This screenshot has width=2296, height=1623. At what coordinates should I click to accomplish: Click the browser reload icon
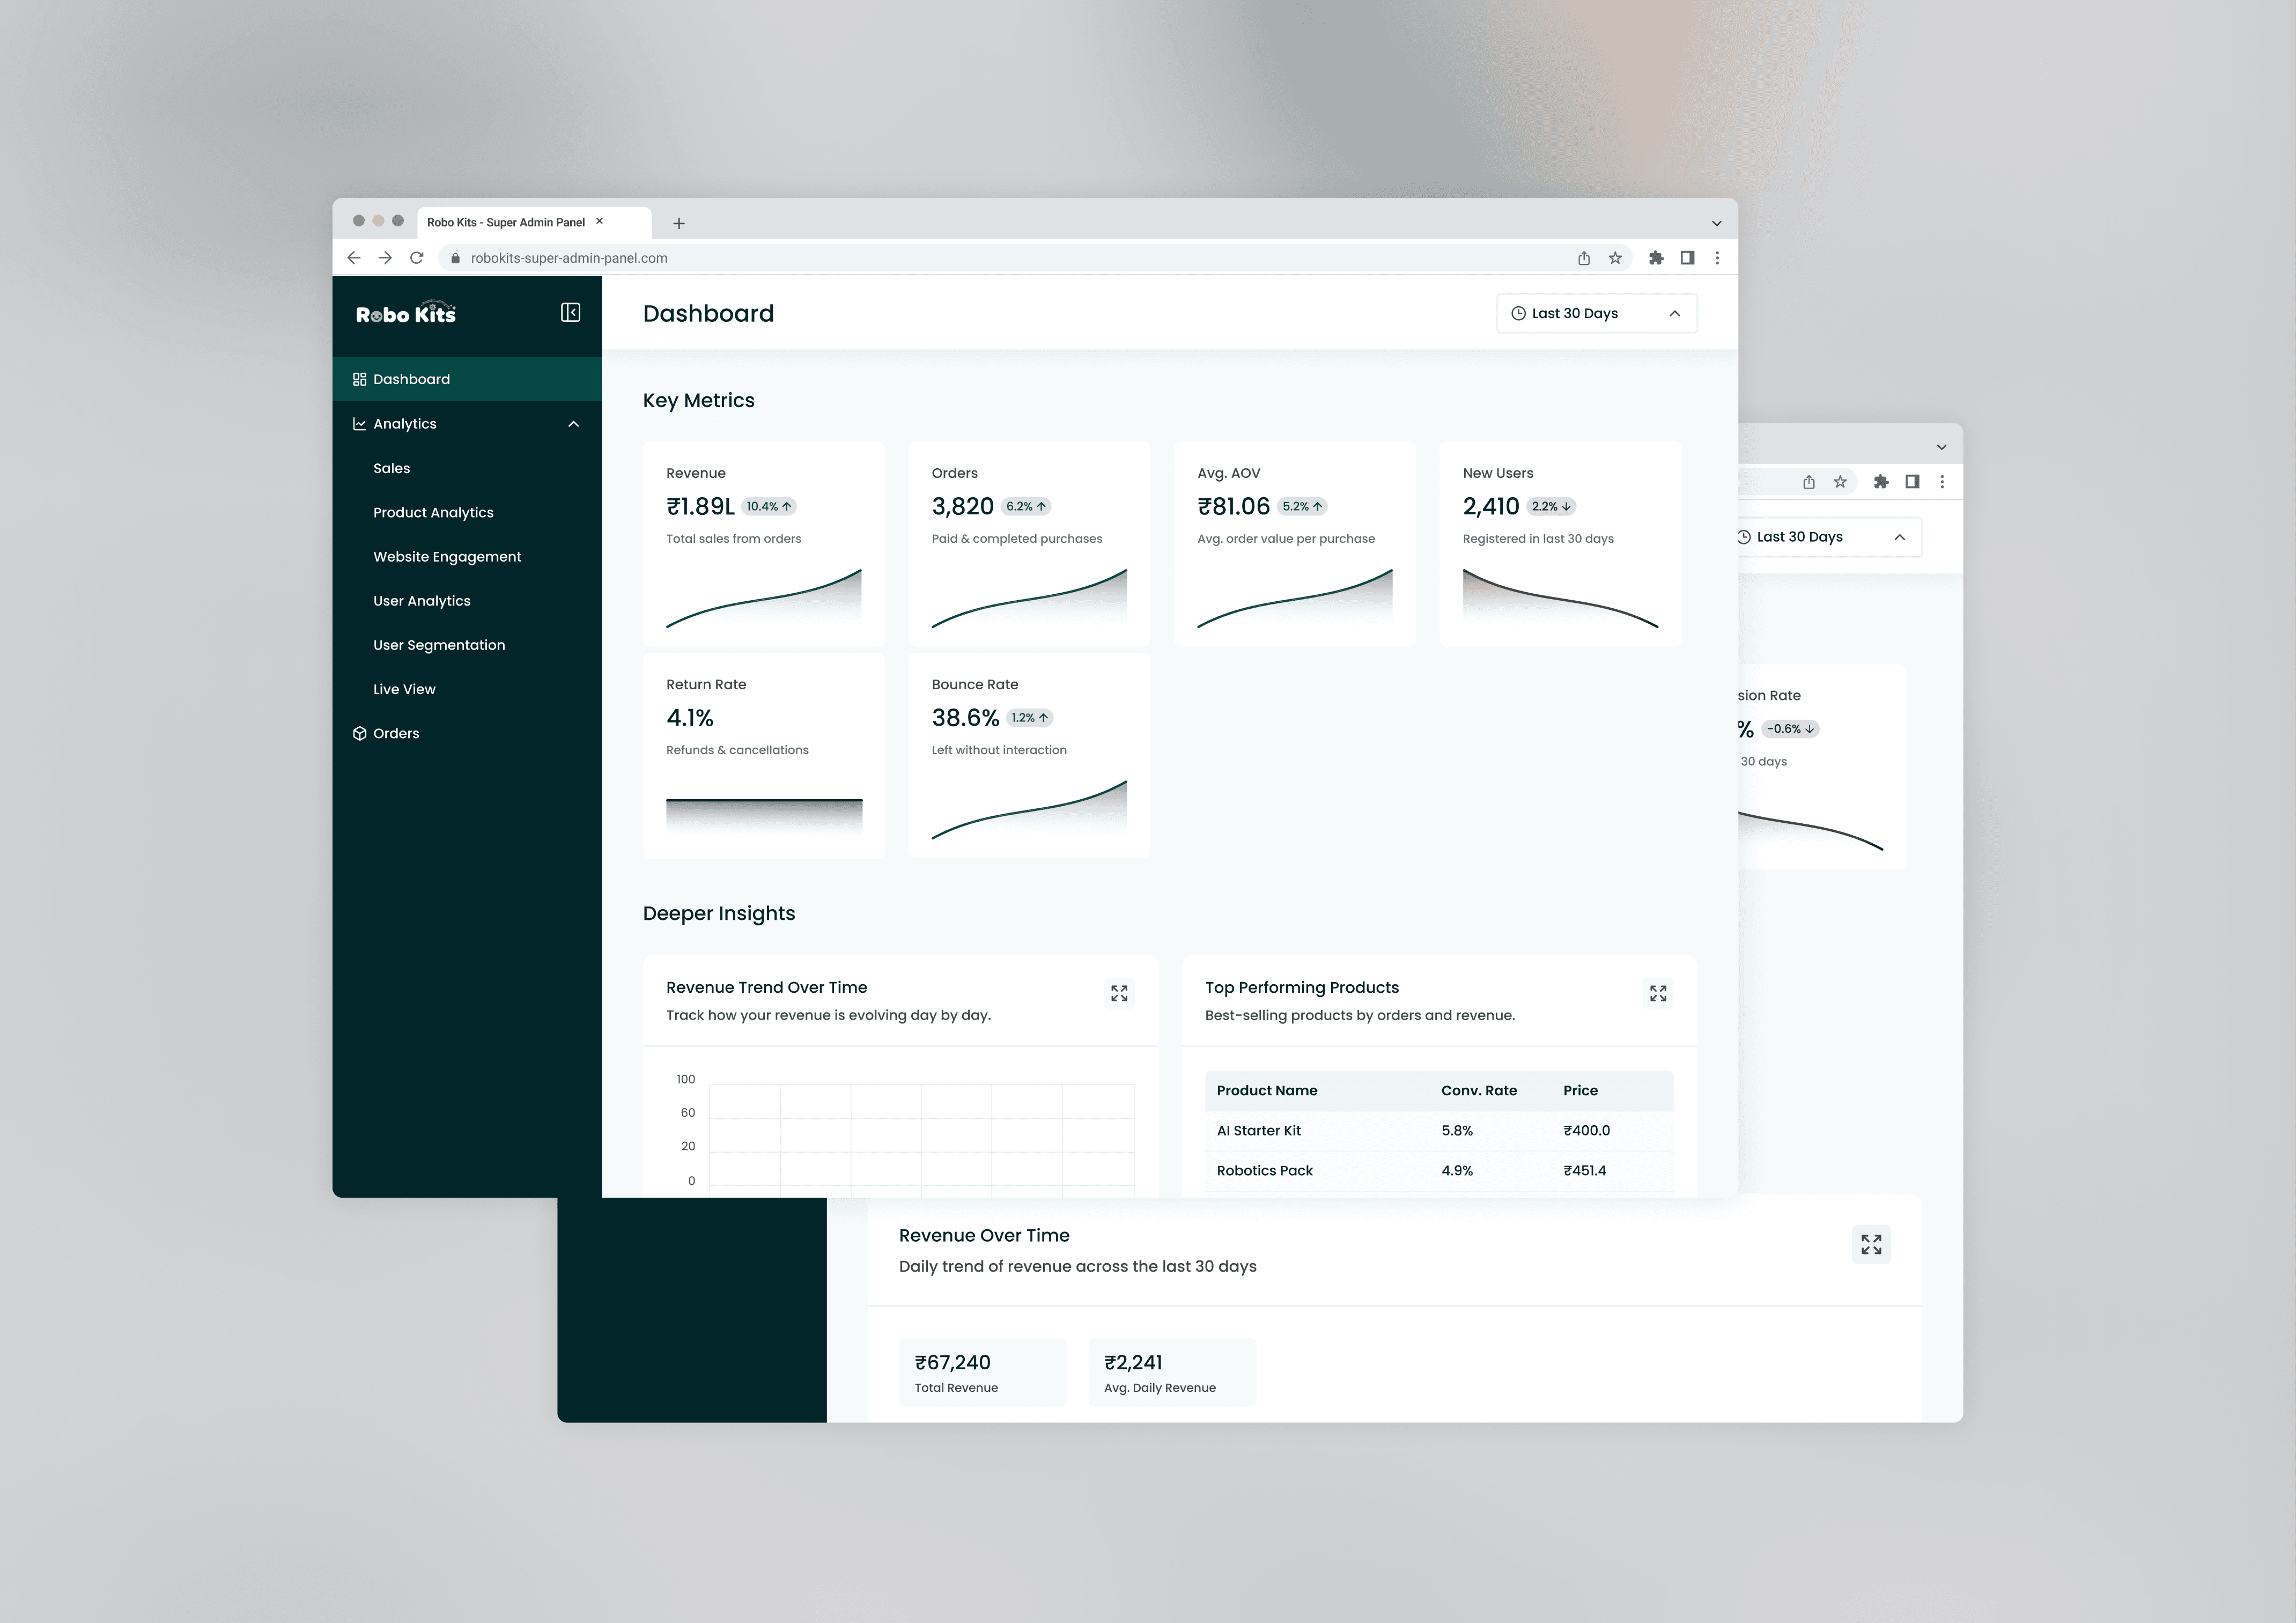coord(417,258)
